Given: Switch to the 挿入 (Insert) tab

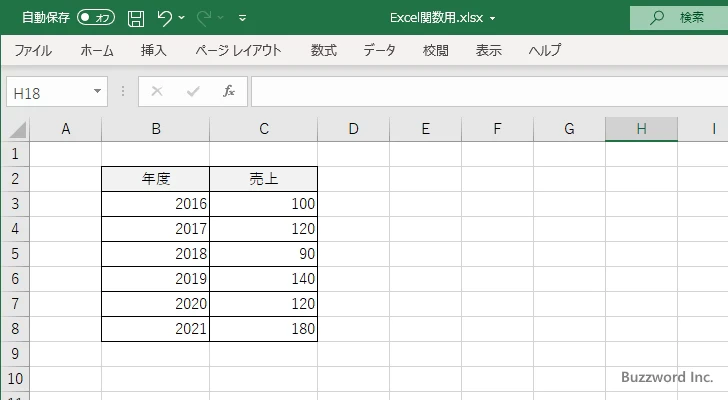Looking at the screenshot, I should pyautogui.click(x=154, y=50).
